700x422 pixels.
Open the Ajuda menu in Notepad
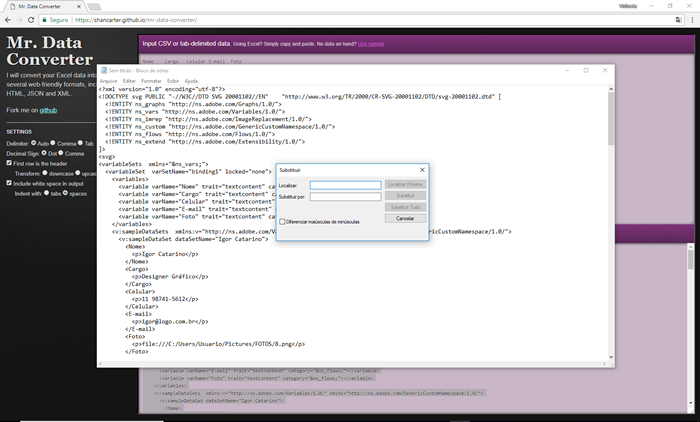click(191, 81)
